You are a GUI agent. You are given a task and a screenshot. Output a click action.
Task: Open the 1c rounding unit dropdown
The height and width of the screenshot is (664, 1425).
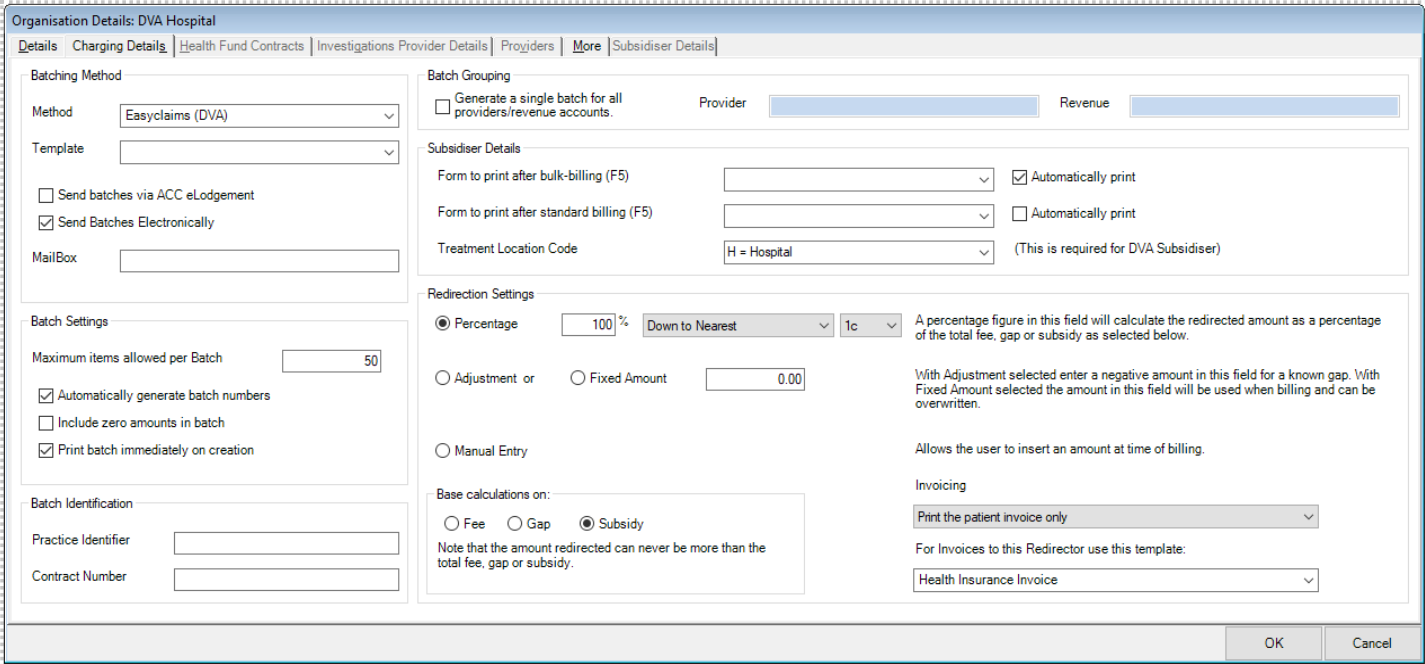pos(871,325)
